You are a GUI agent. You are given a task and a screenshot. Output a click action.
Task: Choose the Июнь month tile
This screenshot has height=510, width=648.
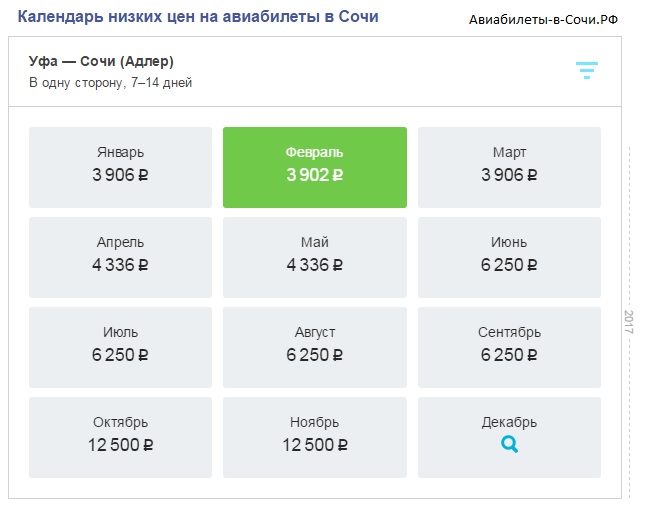509,257
